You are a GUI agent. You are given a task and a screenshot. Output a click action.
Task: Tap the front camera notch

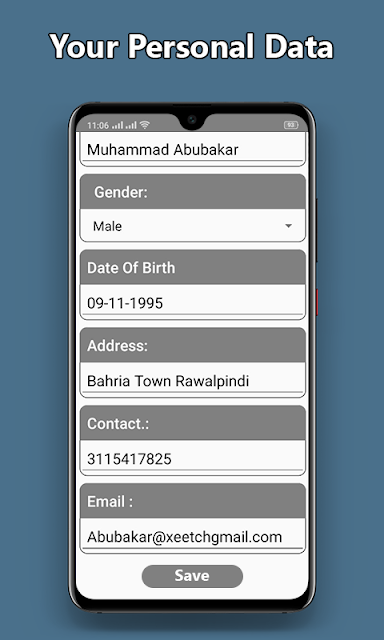click(192, 120)
